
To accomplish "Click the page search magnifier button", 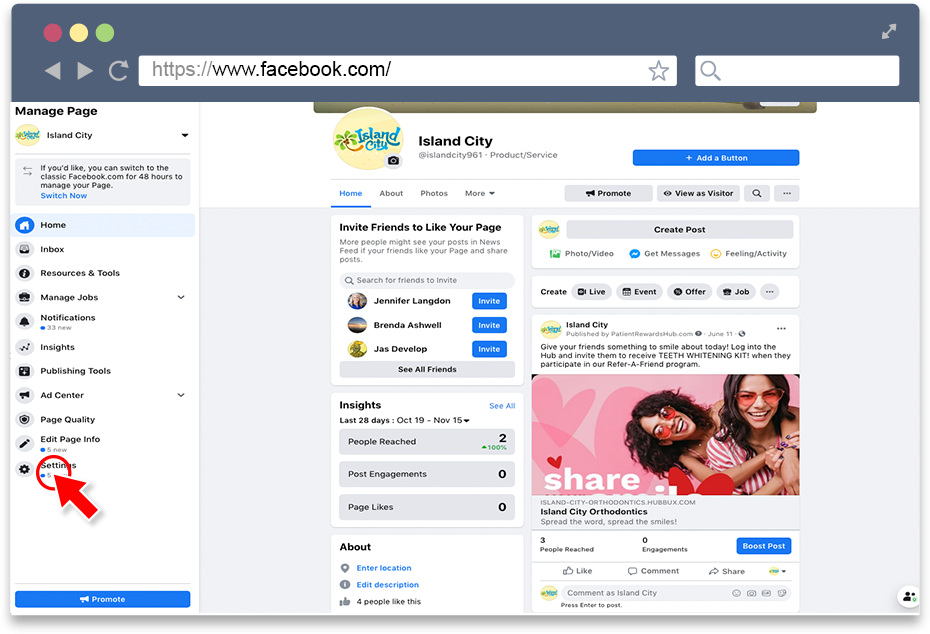I will (x=757, y=193).
